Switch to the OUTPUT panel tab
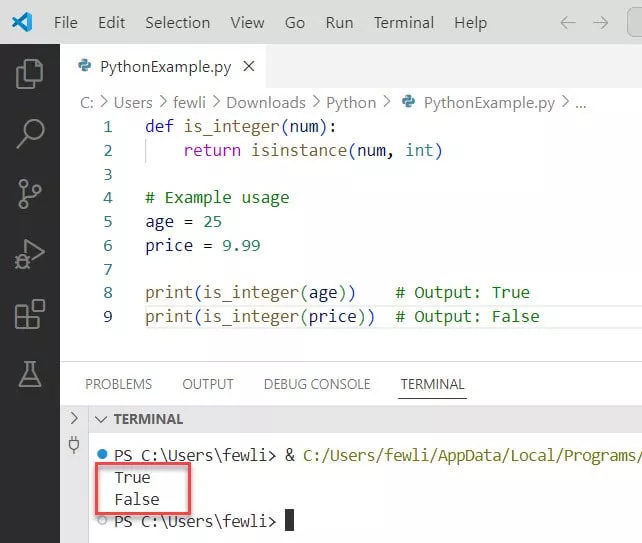This screenshot has height=543, width=642. 208,384
